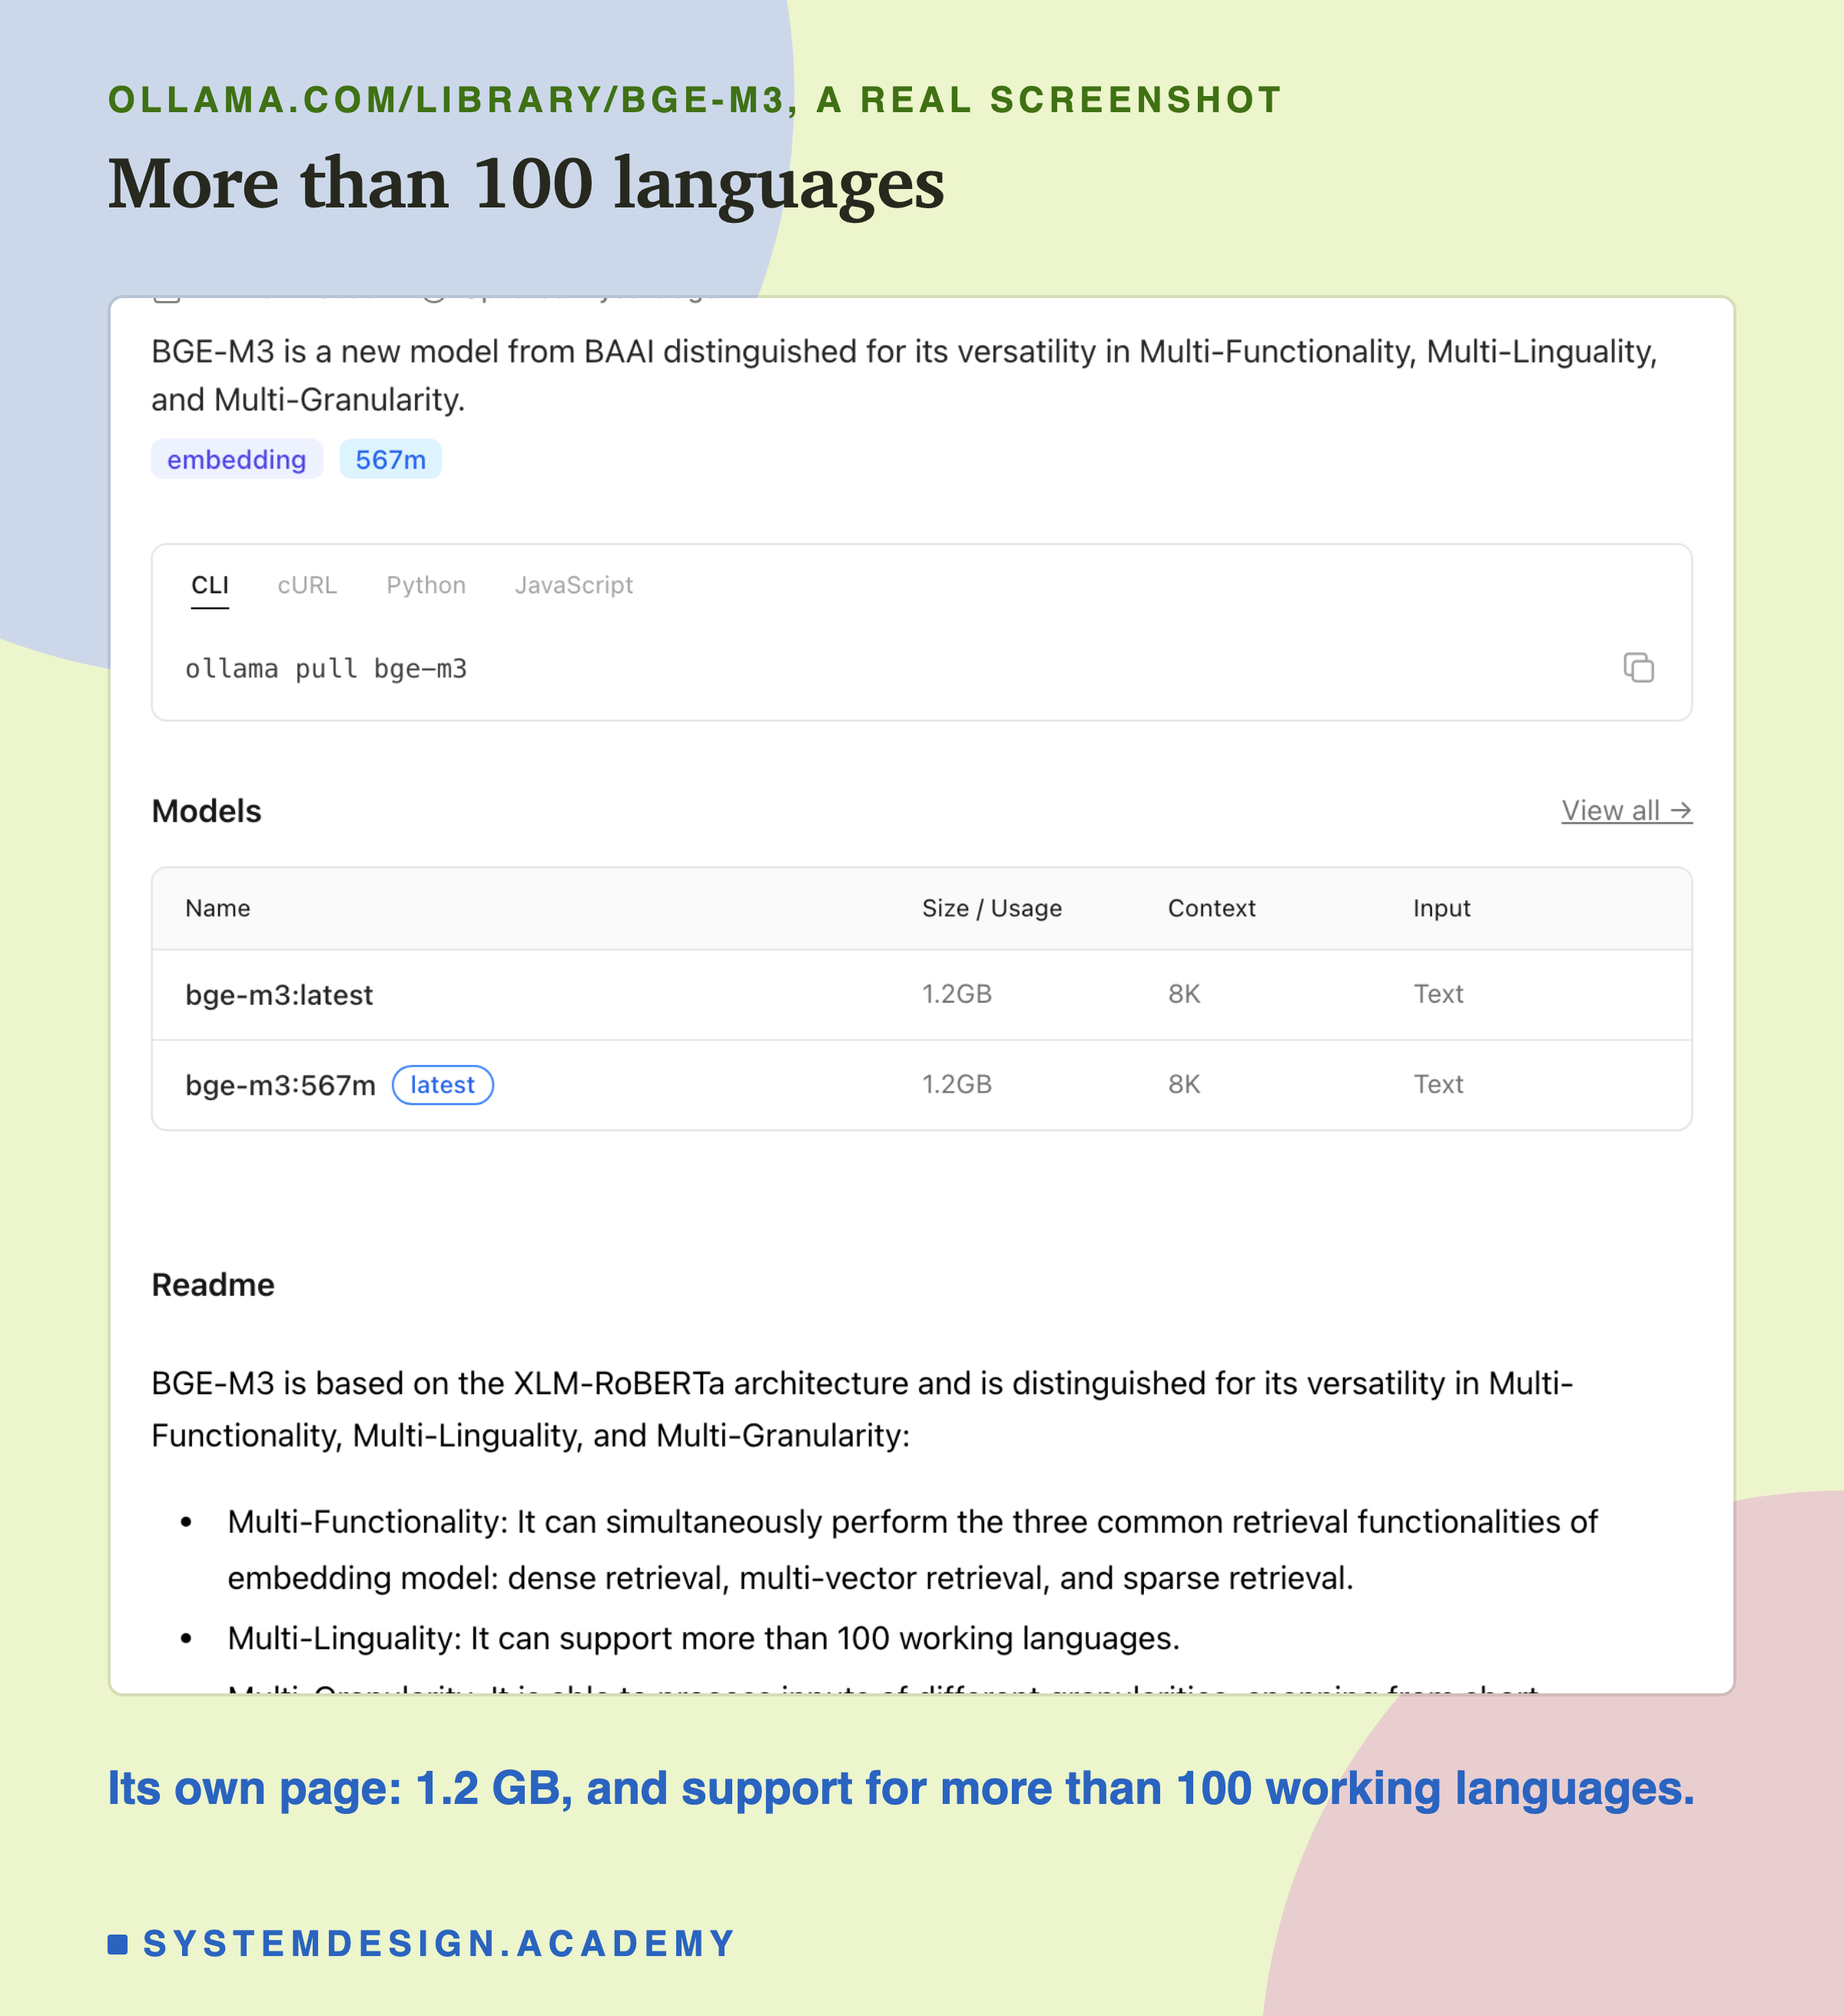
Task: Click 1.2GB size in bge-m3:567m row
Action: pos(957,1084)
